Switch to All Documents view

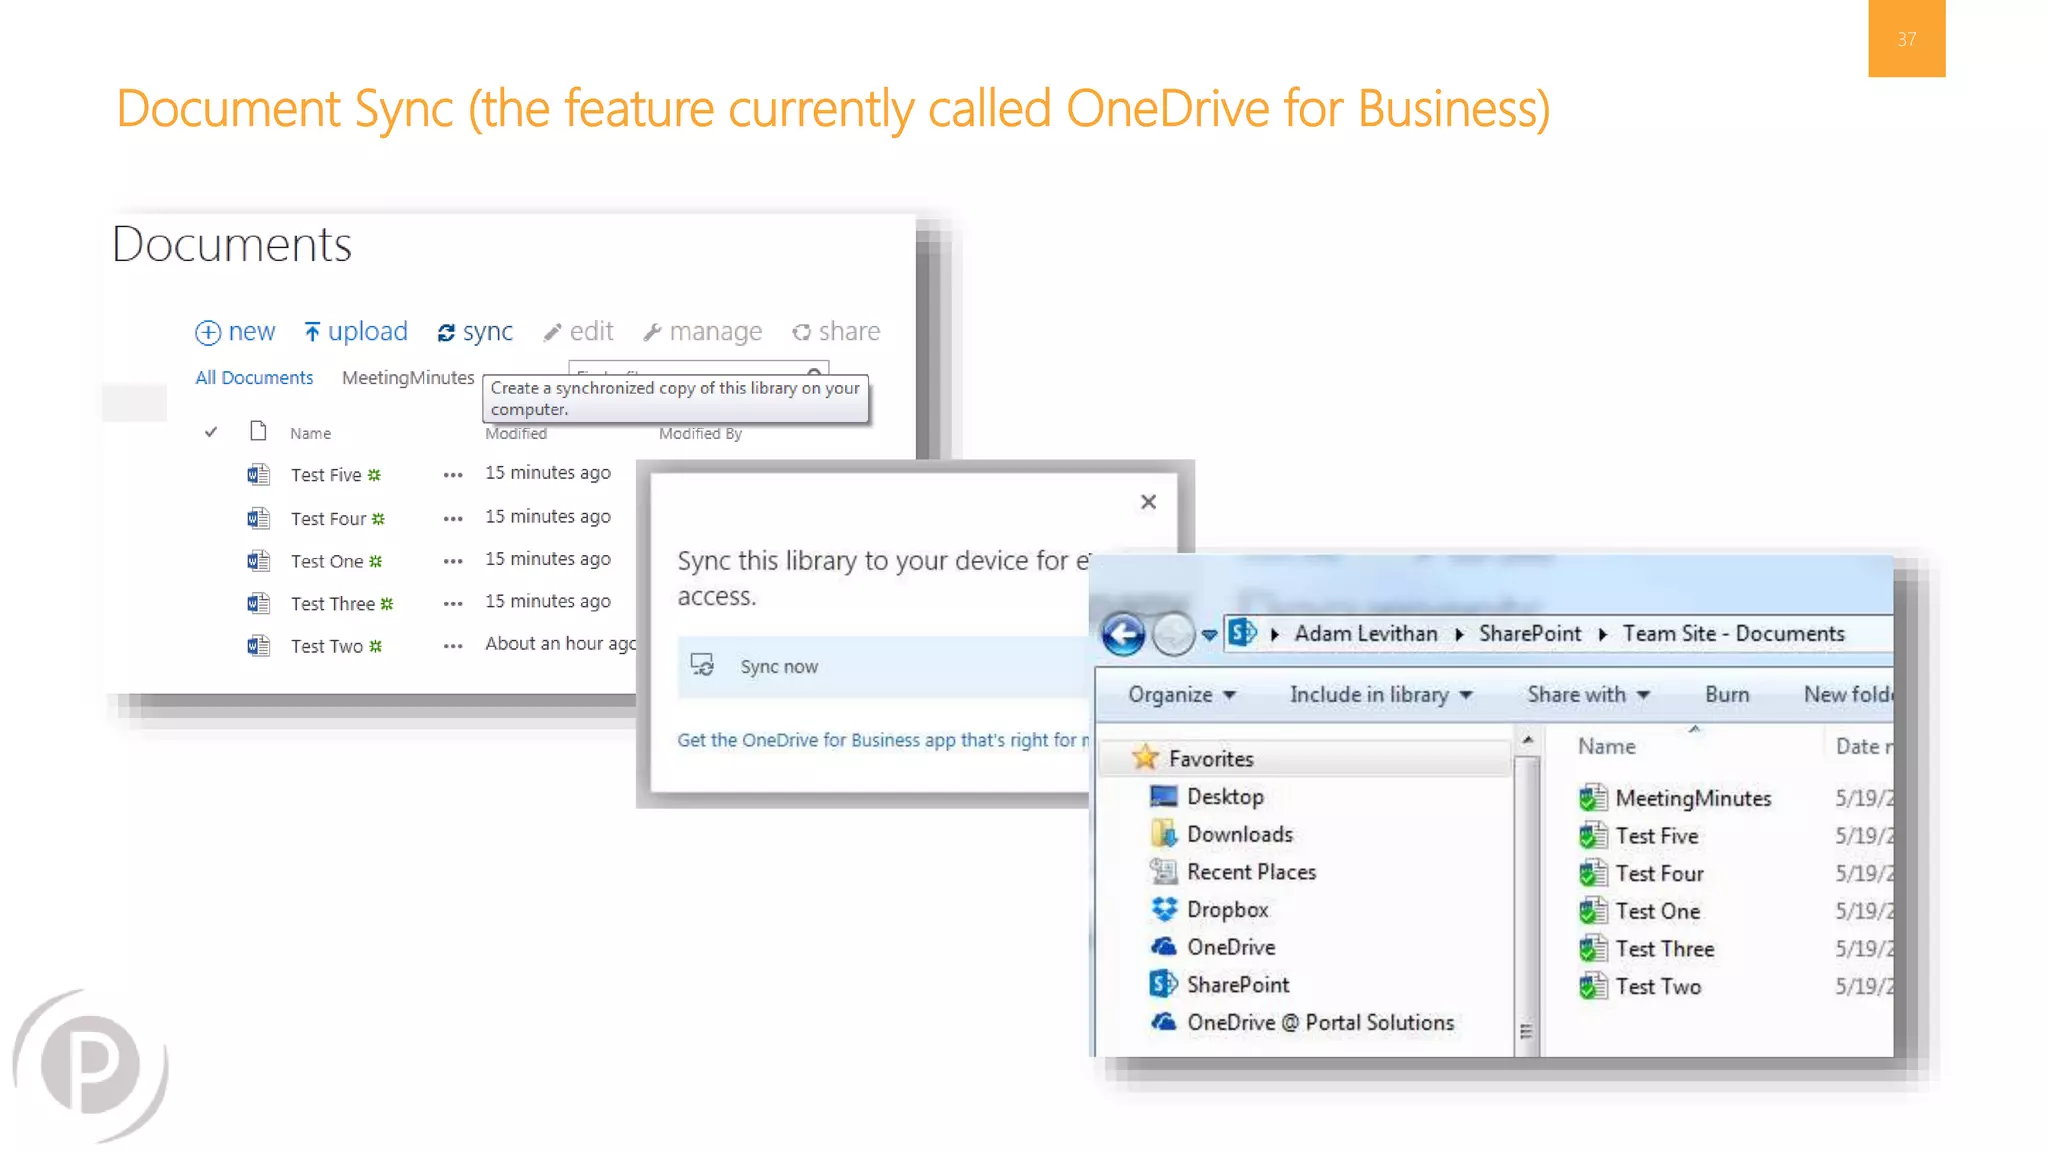[254, 378]
